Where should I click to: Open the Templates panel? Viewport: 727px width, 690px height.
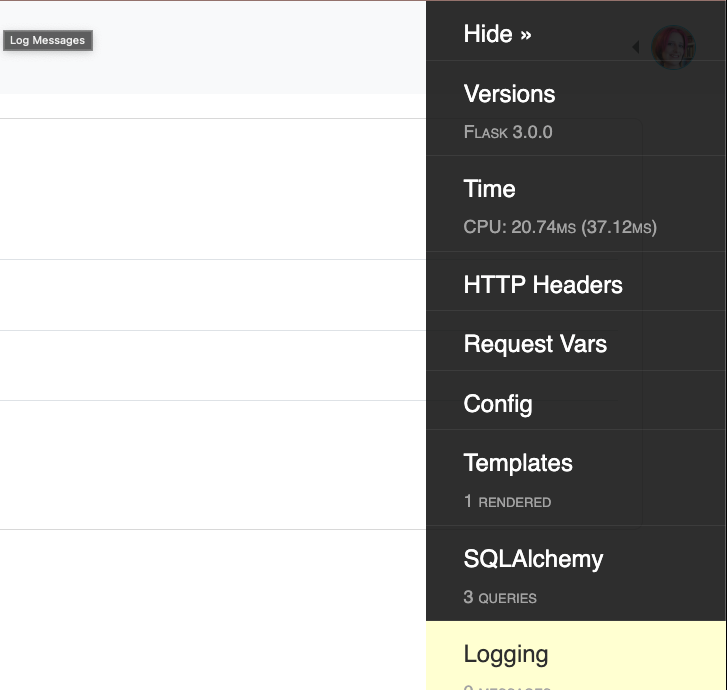pos(518,463)
